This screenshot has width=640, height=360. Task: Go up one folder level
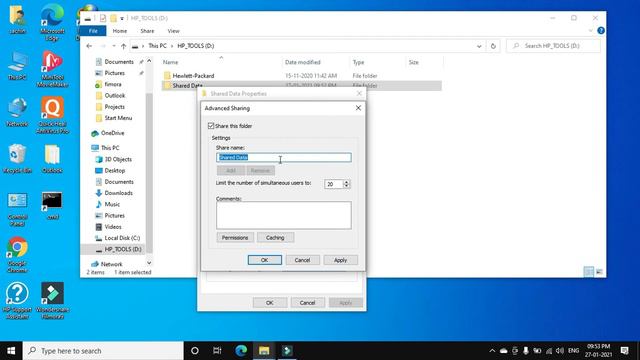(x=123, y=46)
